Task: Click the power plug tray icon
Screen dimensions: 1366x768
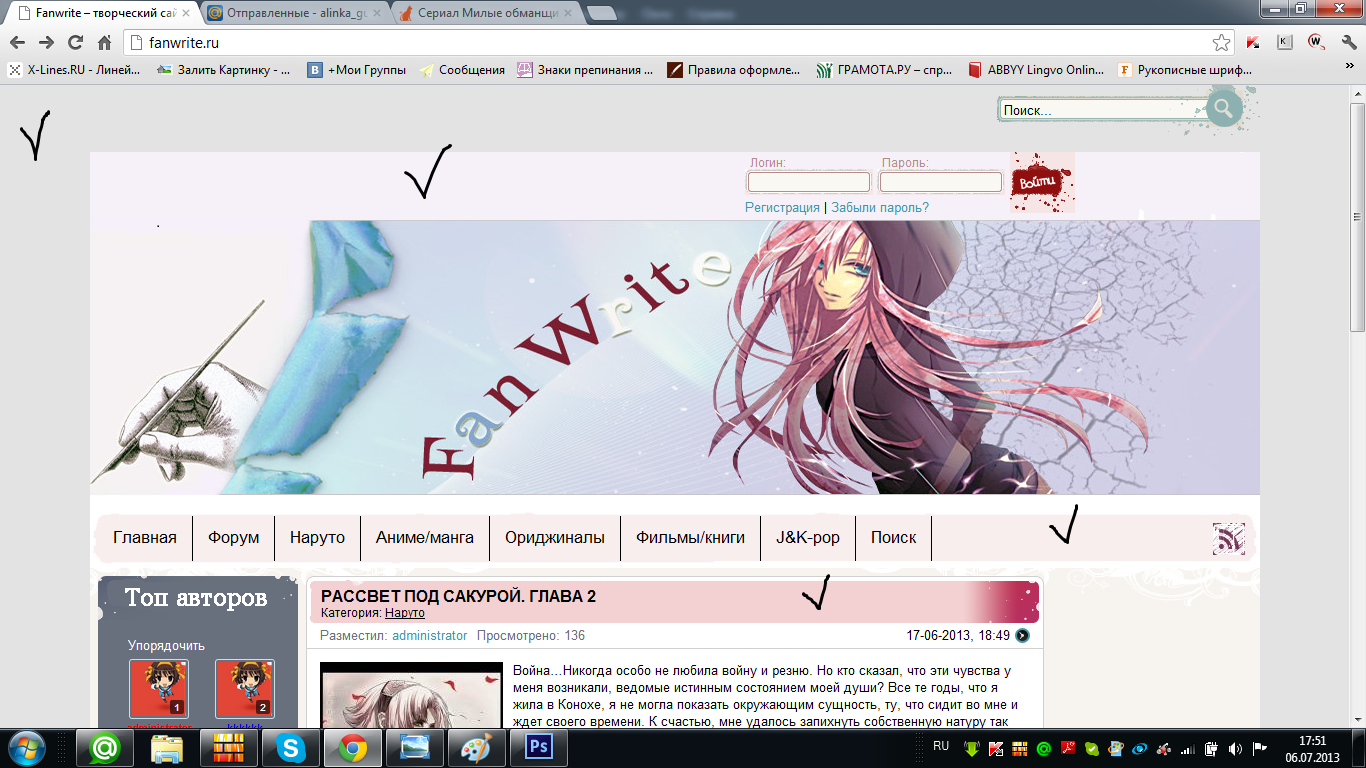Action: point(1211,748)
